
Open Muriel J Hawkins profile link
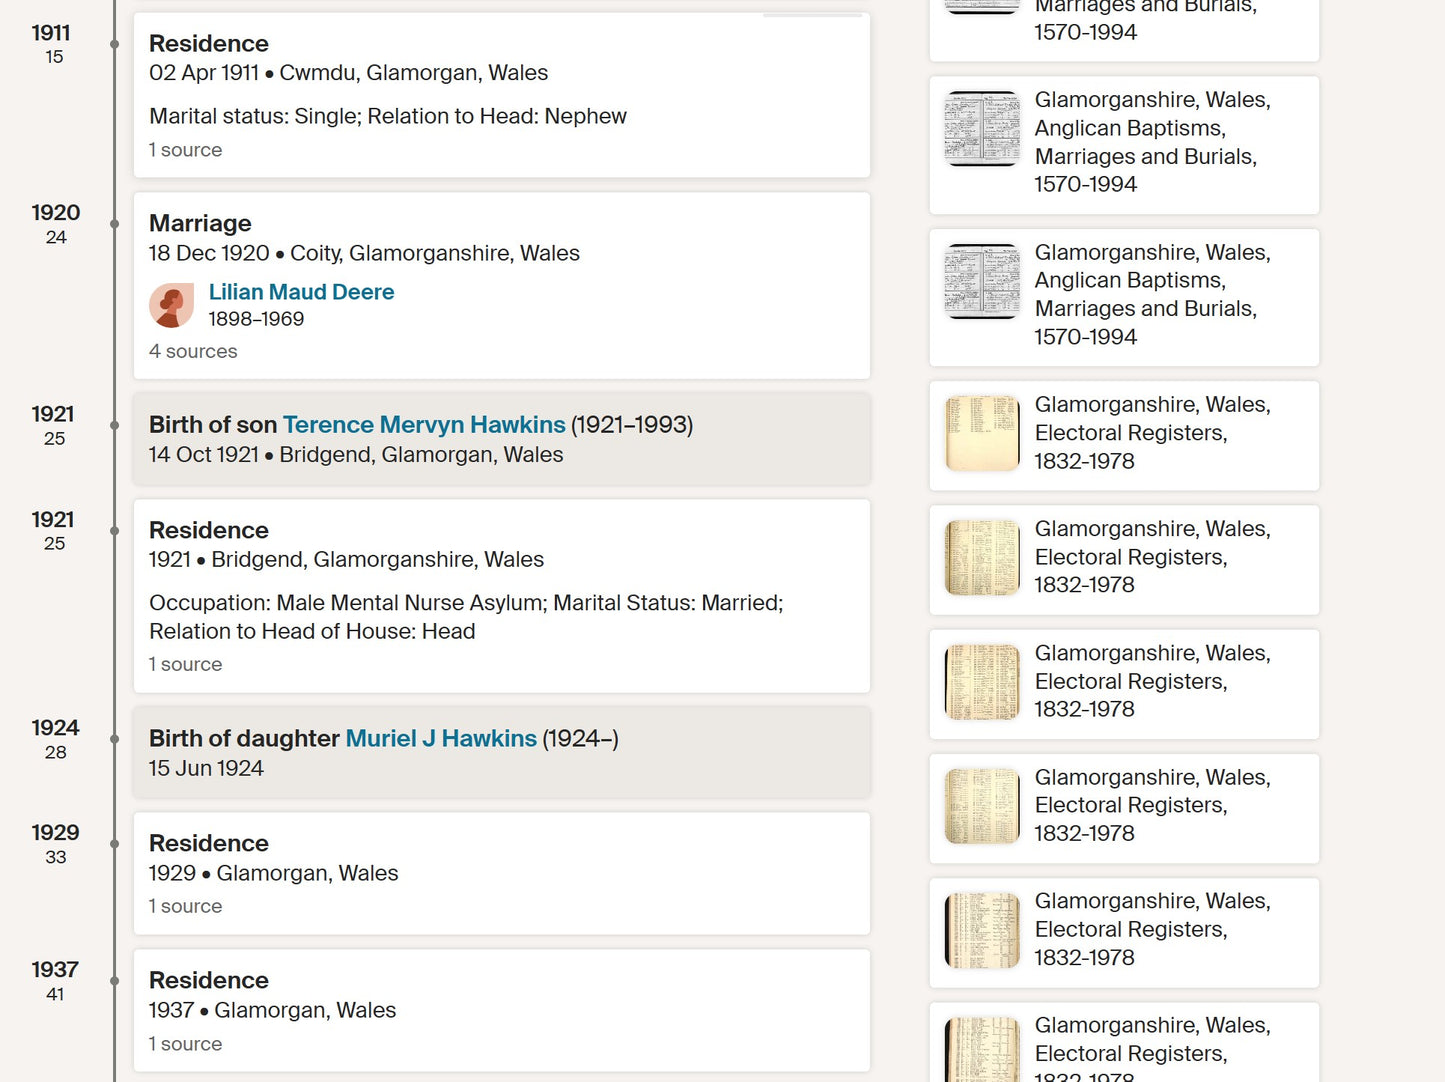coord(441,739)
